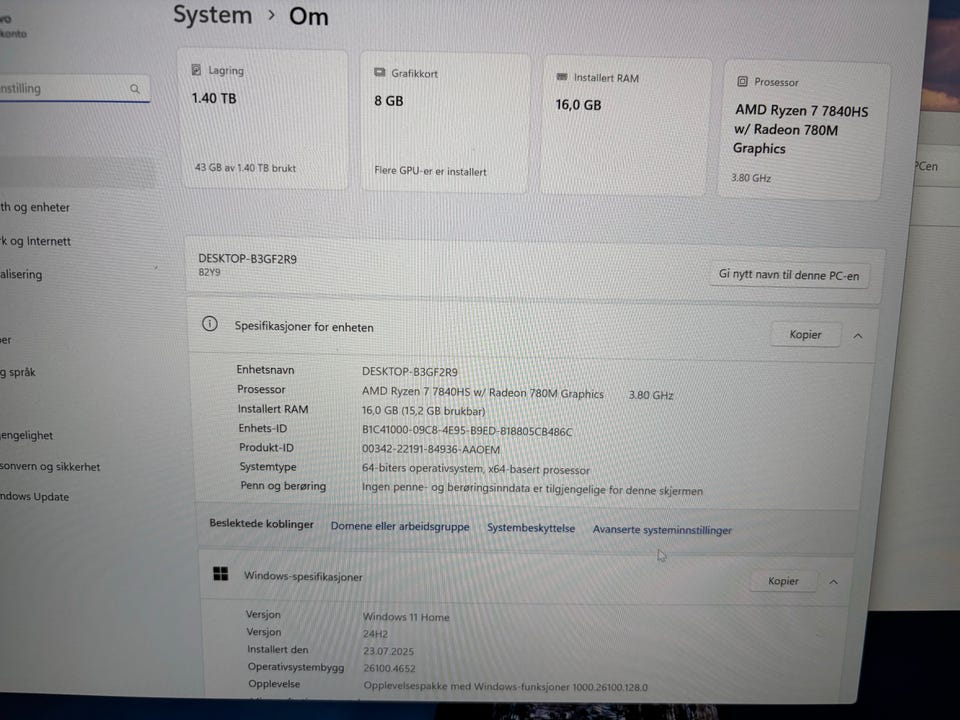This screenshot has height=720, width=960.
Task: Copy device specs with the top Kopier button
Action: 805,334
